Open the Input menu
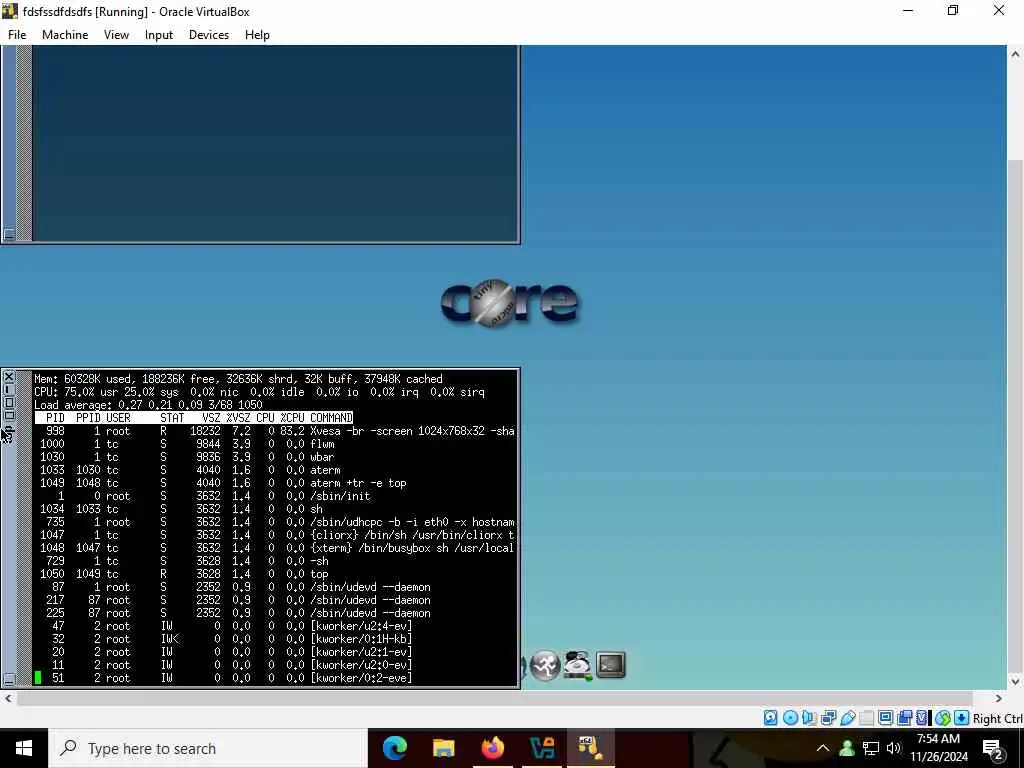Viewport: 1024px width, 768px height. [159, 35]
